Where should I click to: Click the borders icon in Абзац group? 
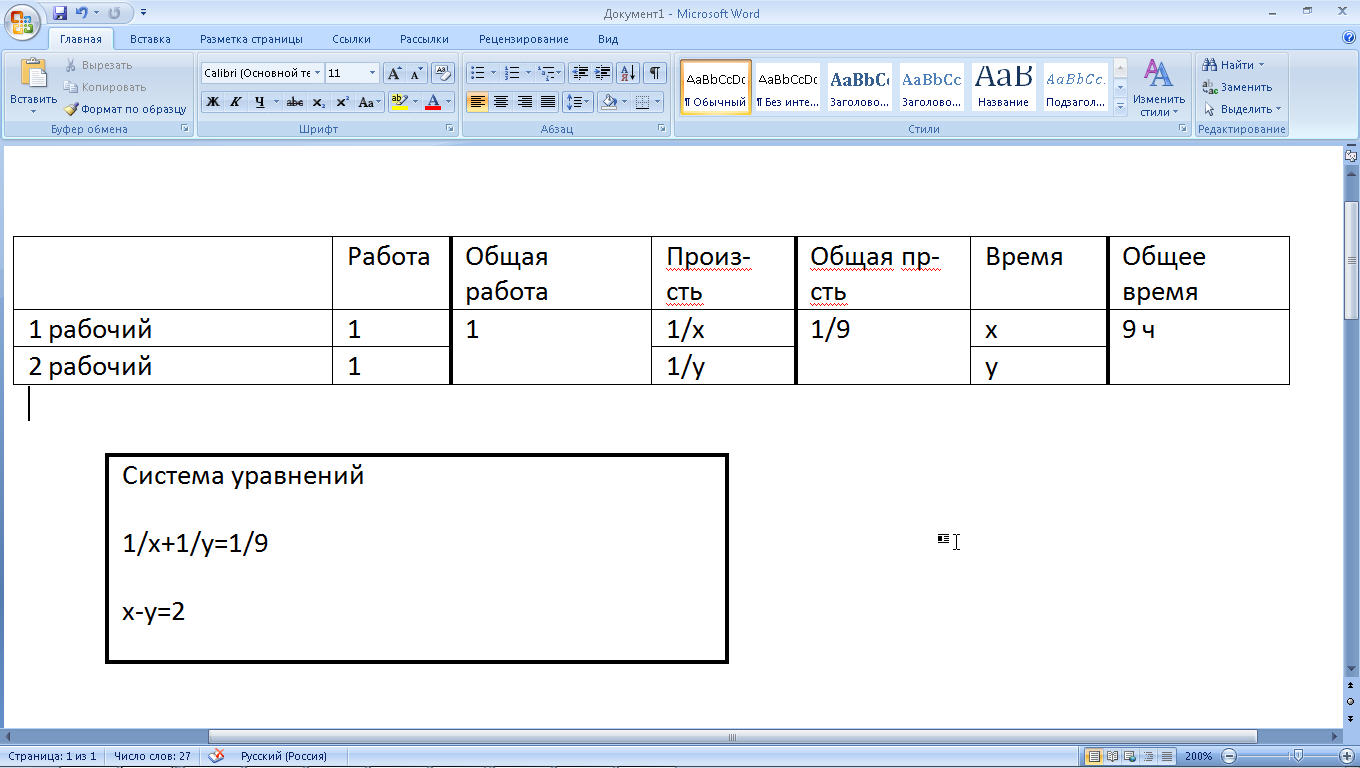(642, 102)
